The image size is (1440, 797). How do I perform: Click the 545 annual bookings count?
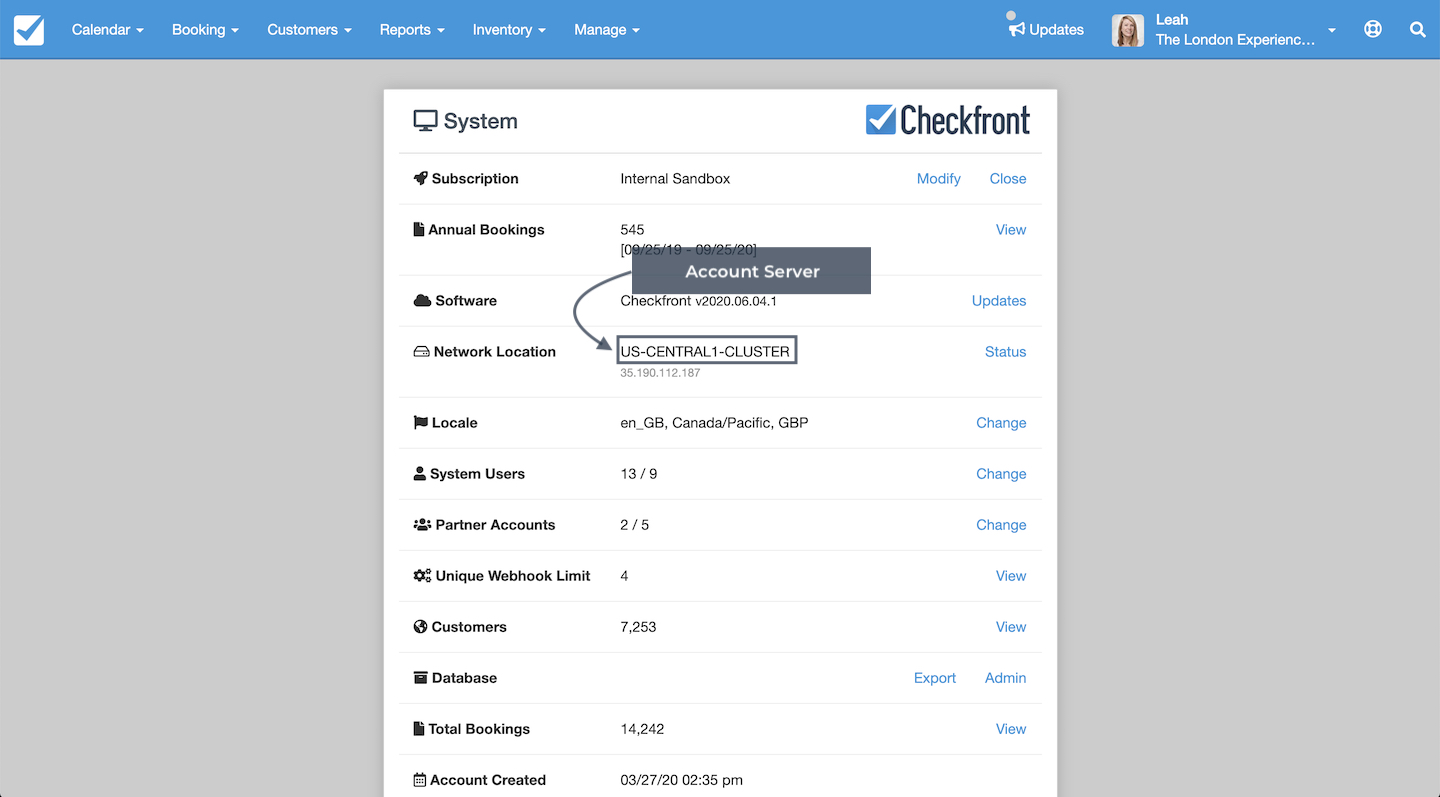coord(632,229)
